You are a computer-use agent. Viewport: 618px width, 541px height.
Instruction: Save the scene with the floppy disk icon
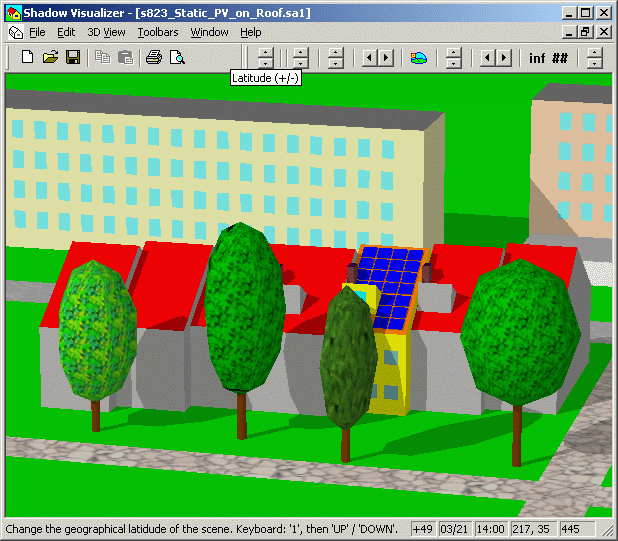click(x=73, y=58)
